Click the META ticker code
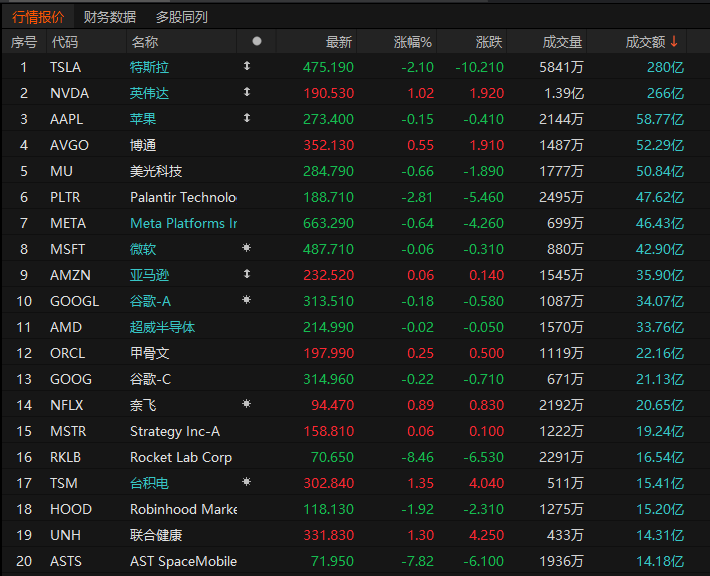 (68, 223)
